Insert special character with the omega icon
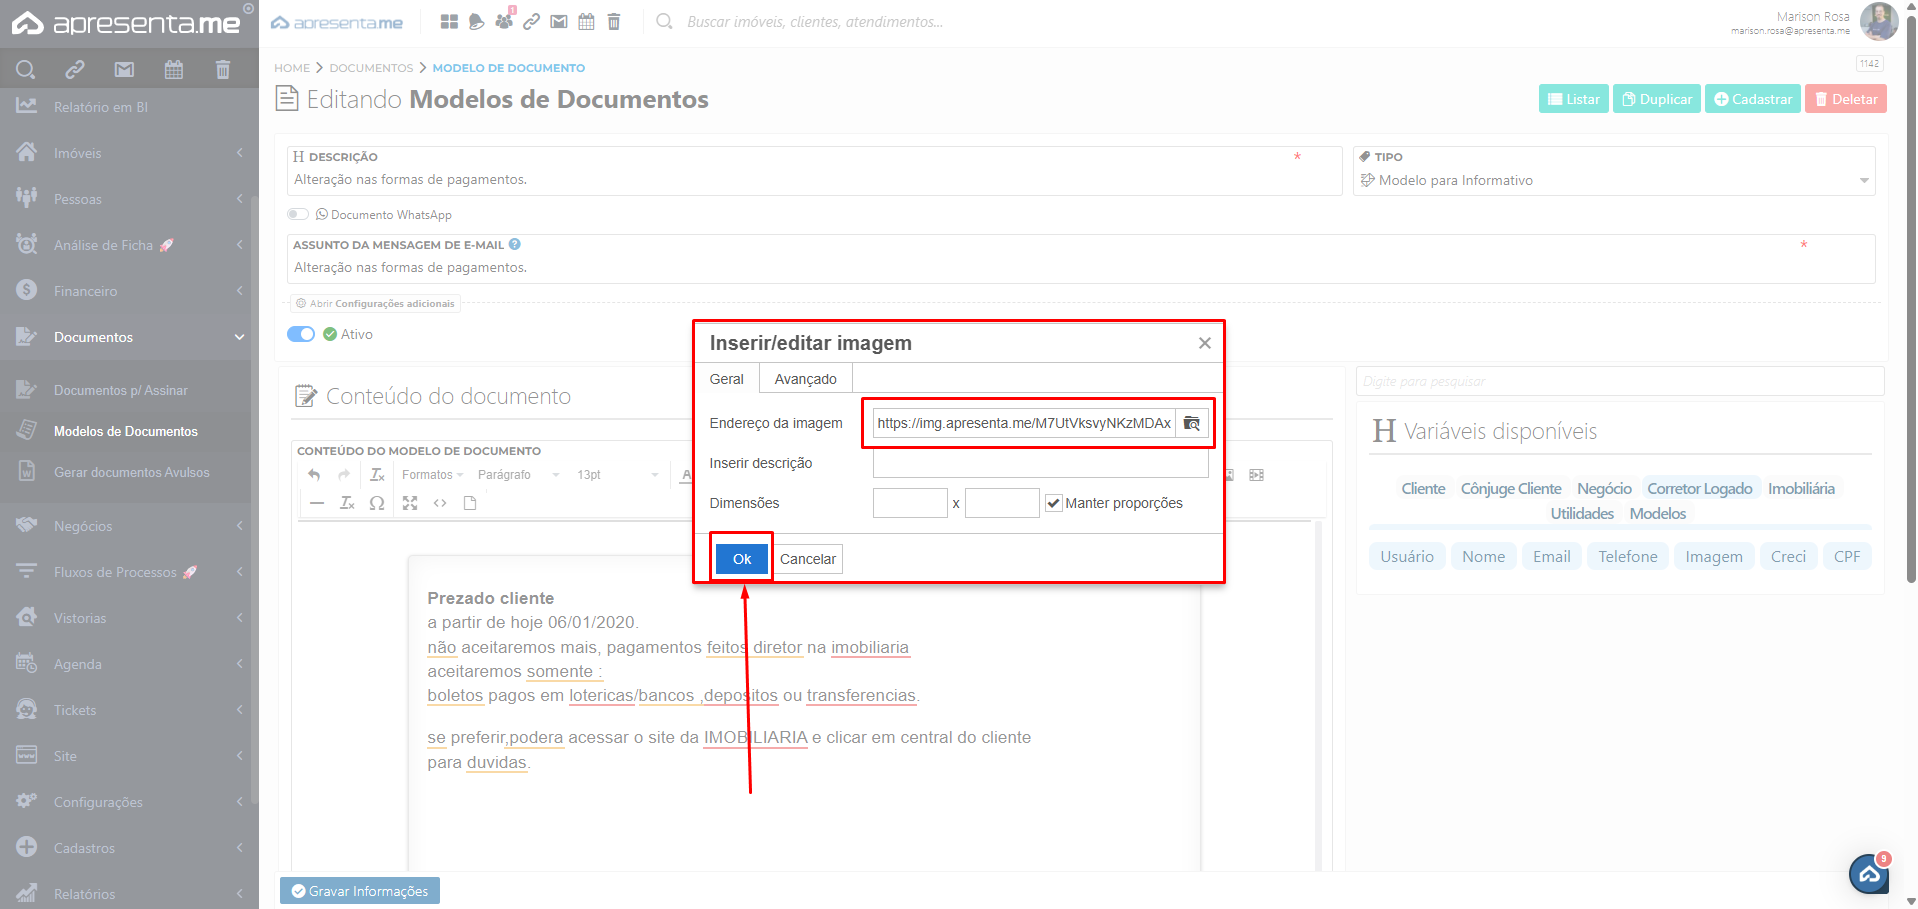This screenshot has width=1918, height=909. click(x=377, y=503)
